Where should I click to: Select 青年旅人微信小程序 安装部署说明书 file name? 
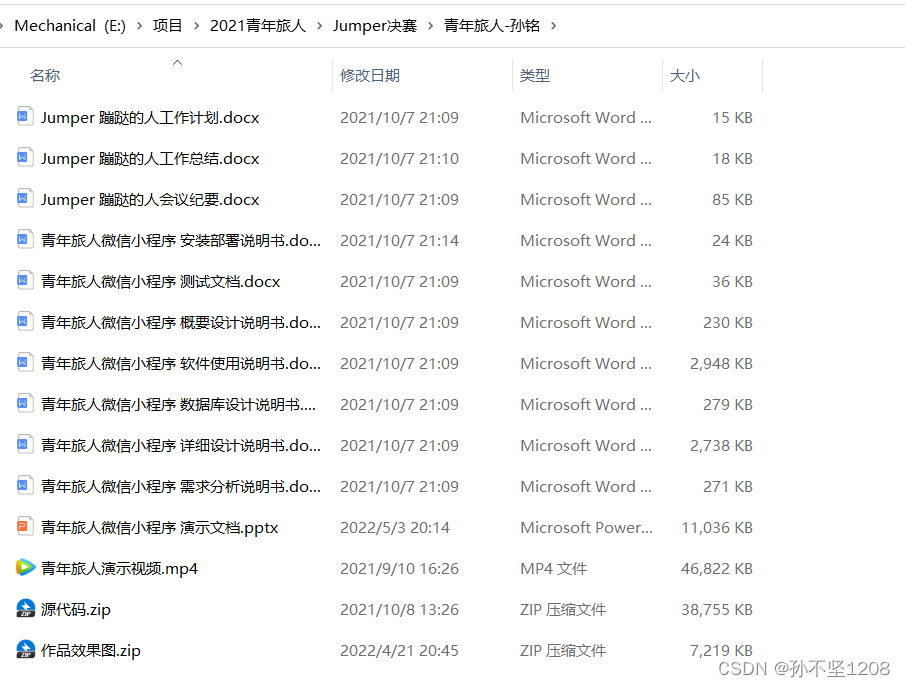[181, 241]
